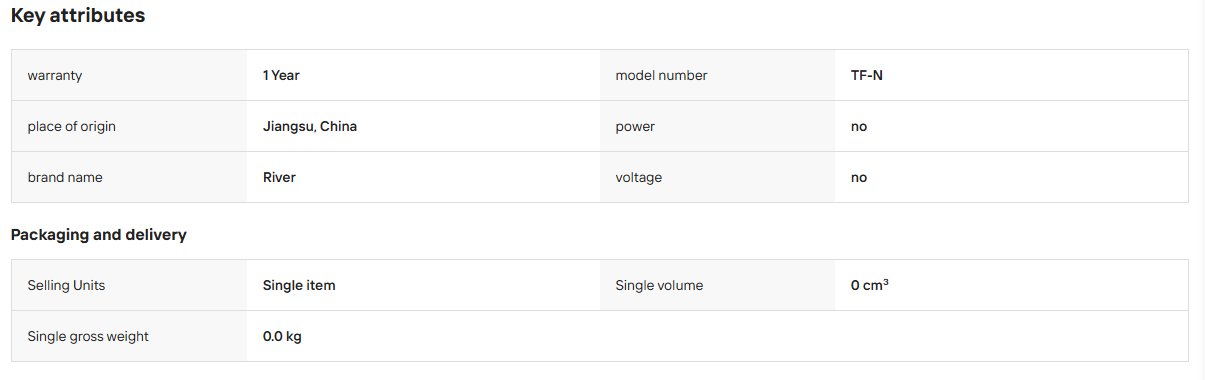Click the Key attributes heading
This screenshot has height=380, width=1207.
tap(78, 16)
